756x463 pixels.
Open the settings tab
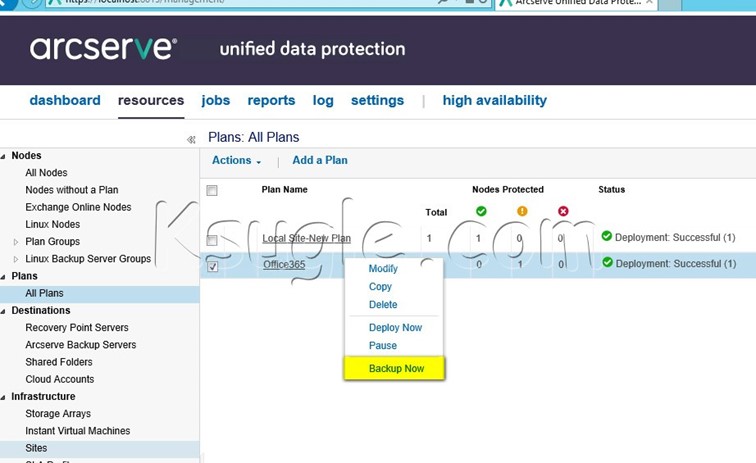[378, 100]
